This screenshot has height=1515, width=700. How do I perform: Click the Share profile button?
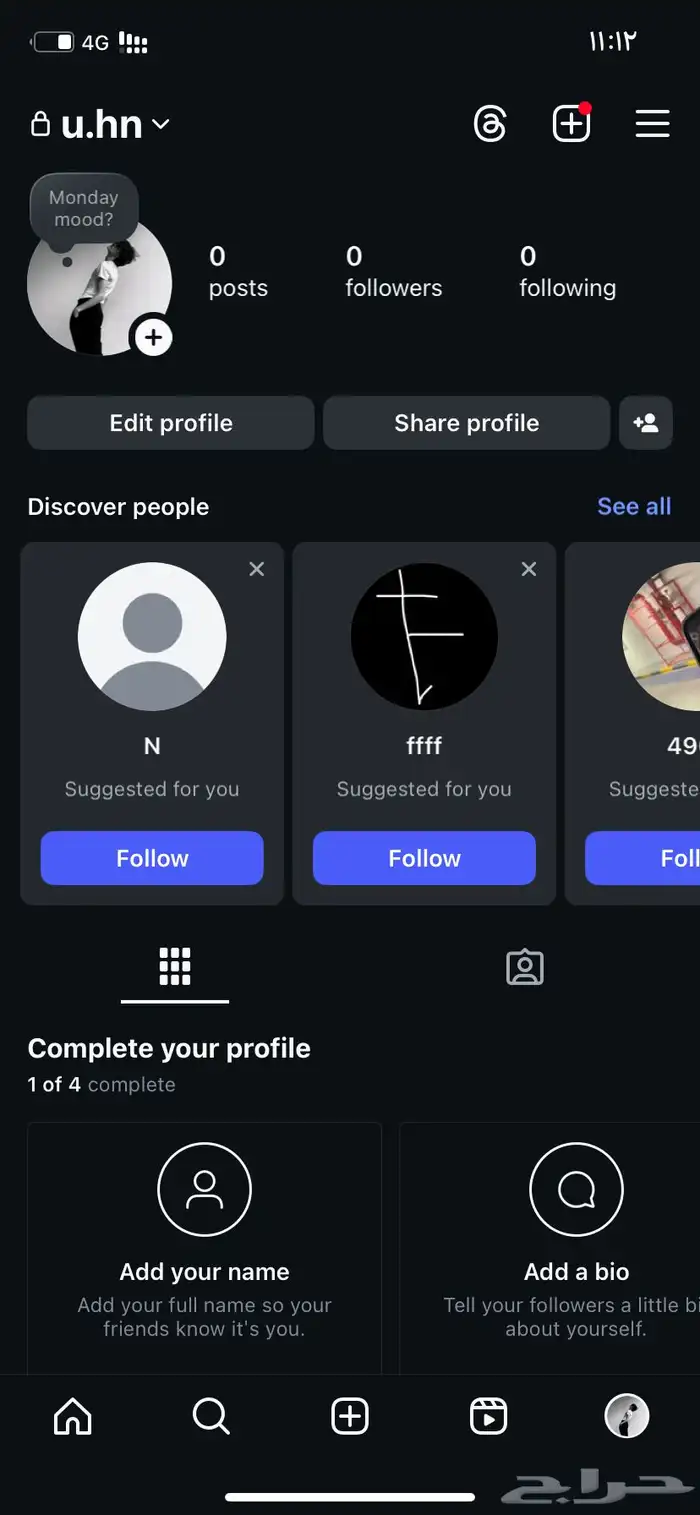click(466, 423)
